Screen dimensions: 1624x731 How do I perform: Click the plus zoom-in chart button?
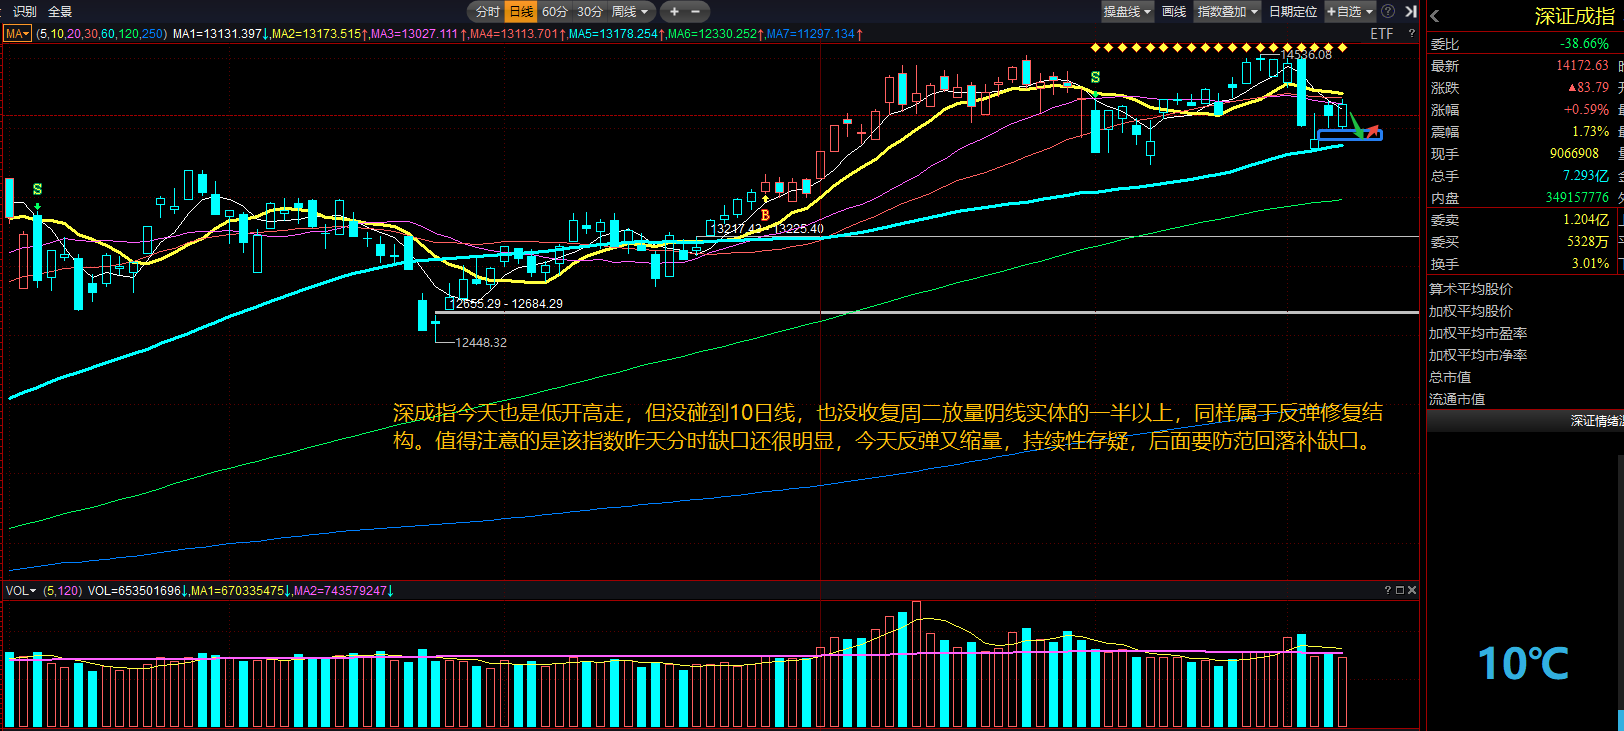(674, 12)
